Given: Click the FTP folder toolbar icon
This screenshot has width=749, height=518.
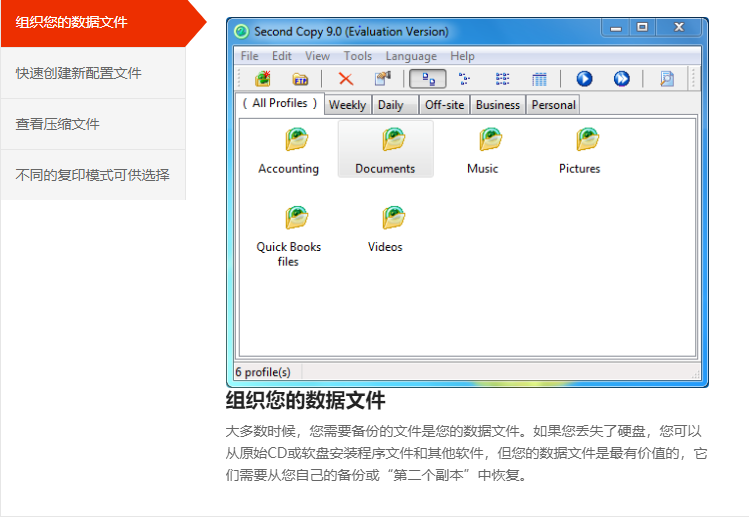Looking at the screenshot, I should [300, 79].
